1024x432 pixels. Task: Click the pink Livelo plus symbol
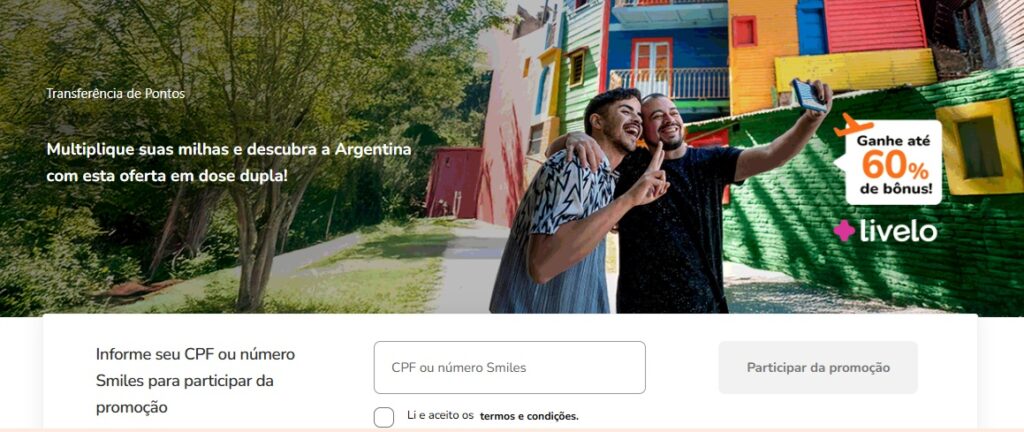(x=844, y=230)
